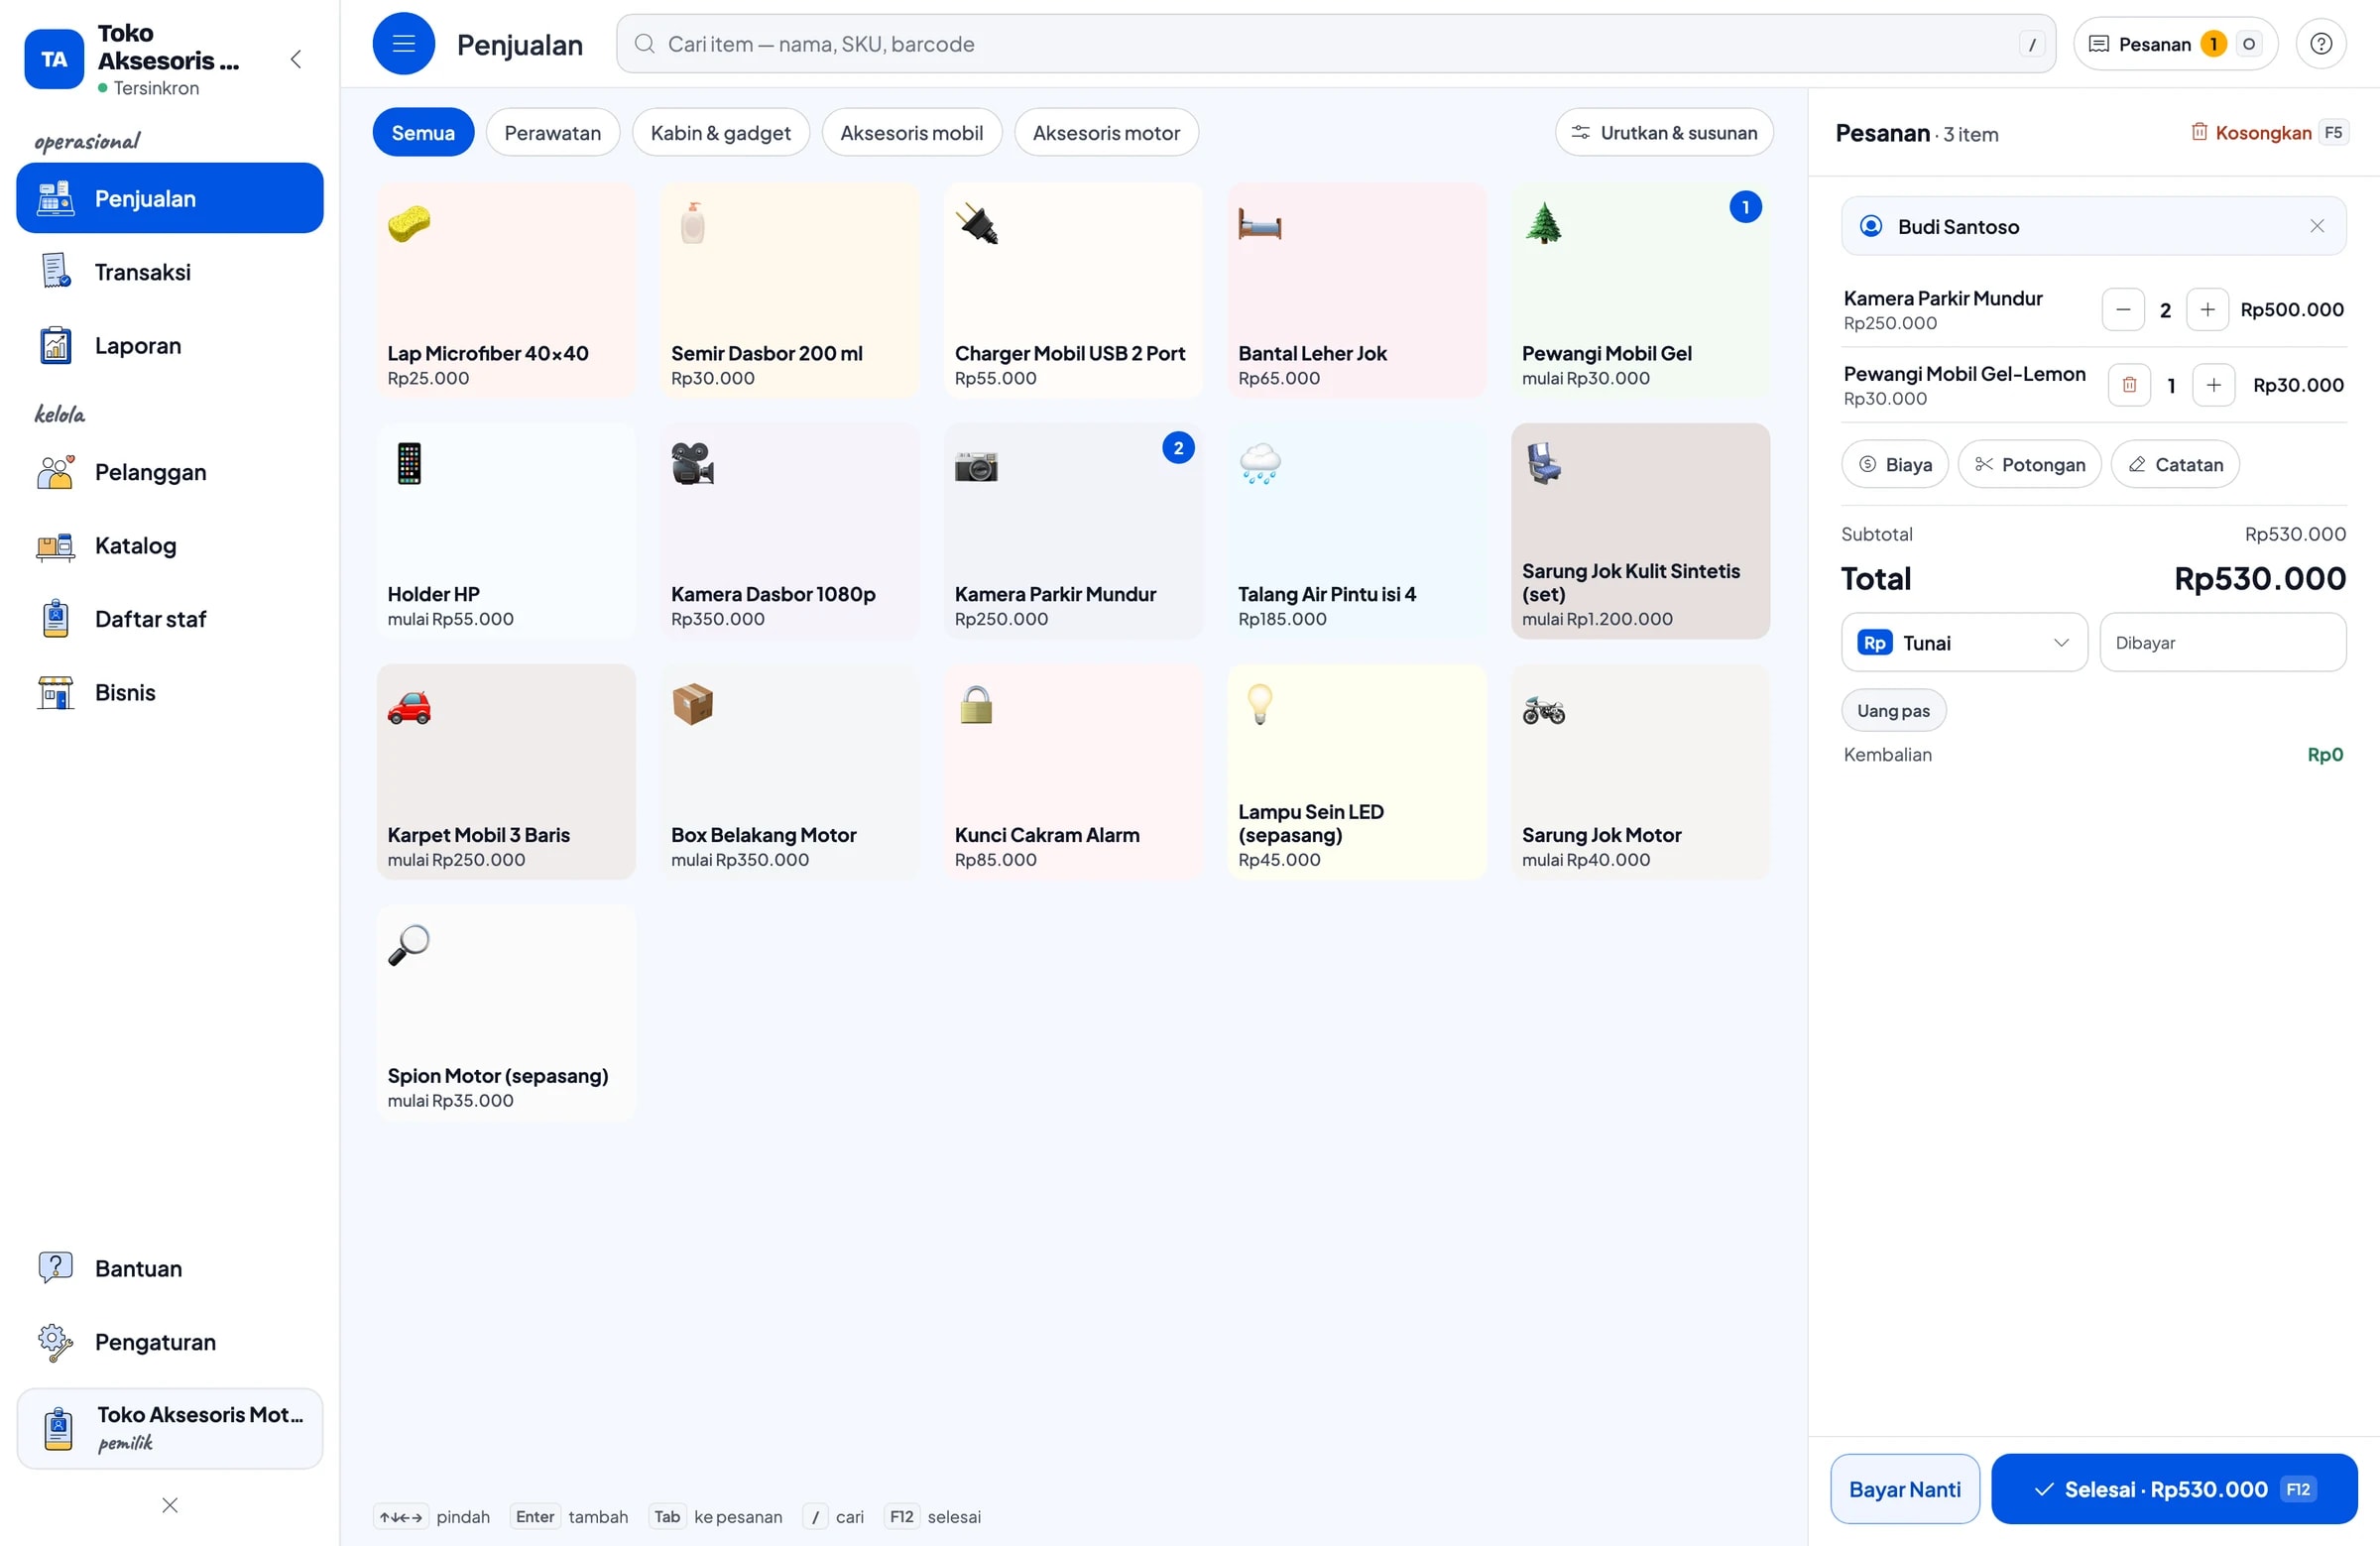2380x1546 pixels.
Task: Filter by Aksesoris motor category
Action: click(x=1106, y=133)
